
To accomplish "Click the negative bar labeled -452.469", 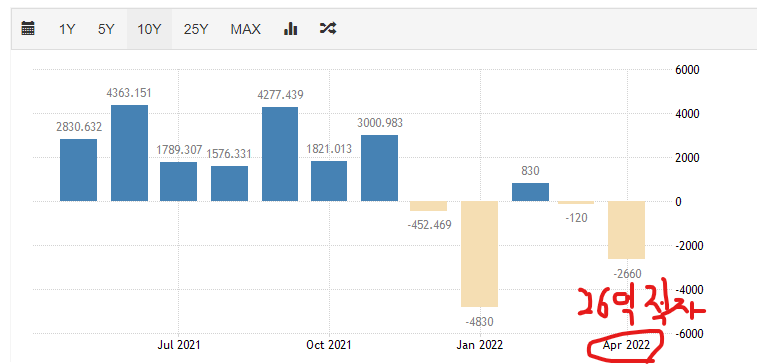I will coord(428,206).
